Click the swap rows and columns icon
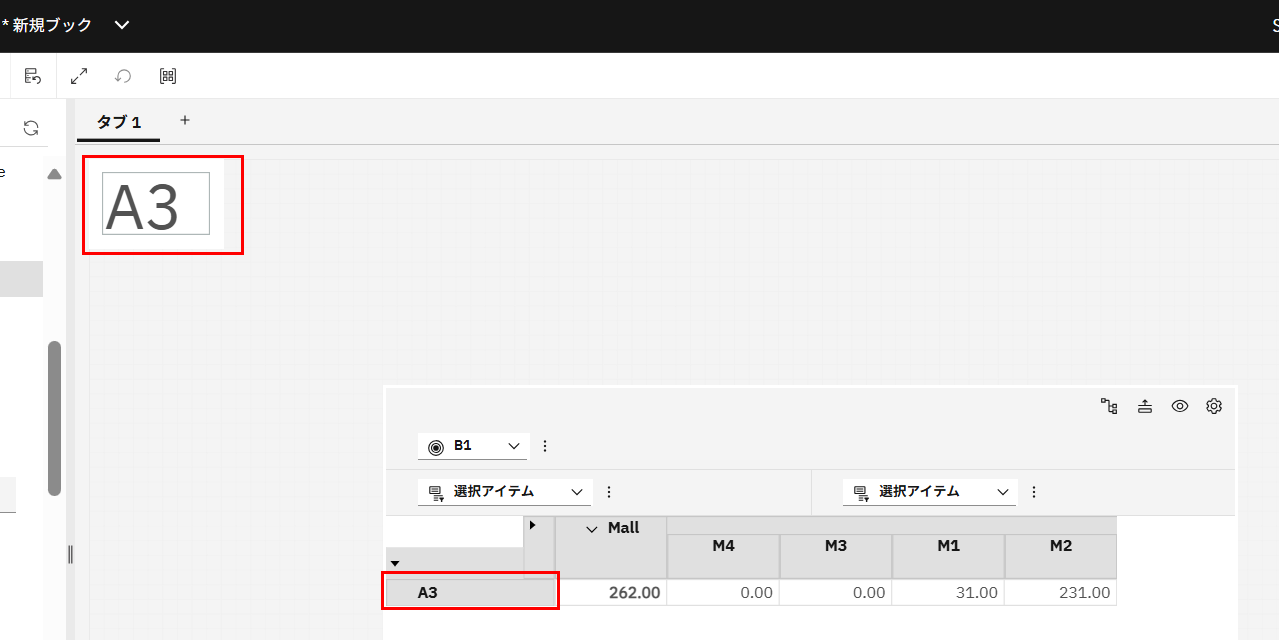Viewport: 1279px width, 640px height. [1145, 406]
